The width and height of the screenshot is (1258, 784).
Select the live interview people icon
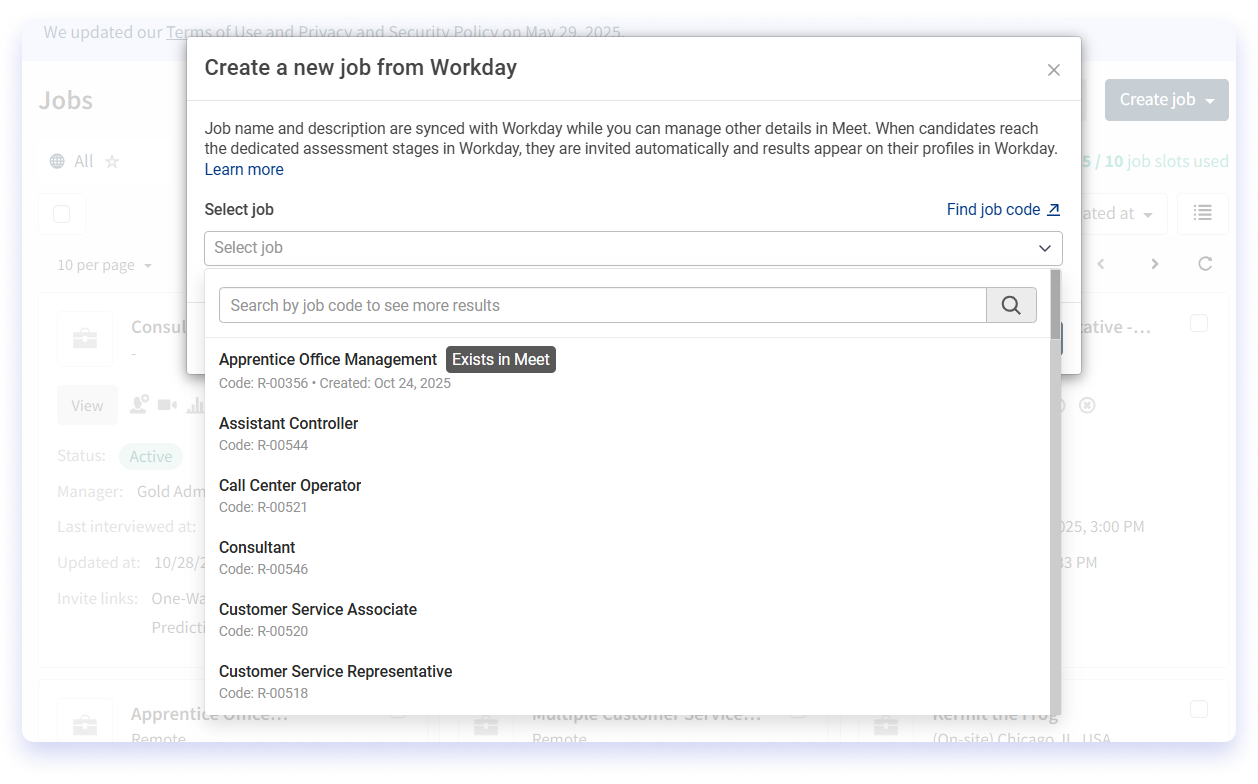pyautogui.click(x=139, y=405)
